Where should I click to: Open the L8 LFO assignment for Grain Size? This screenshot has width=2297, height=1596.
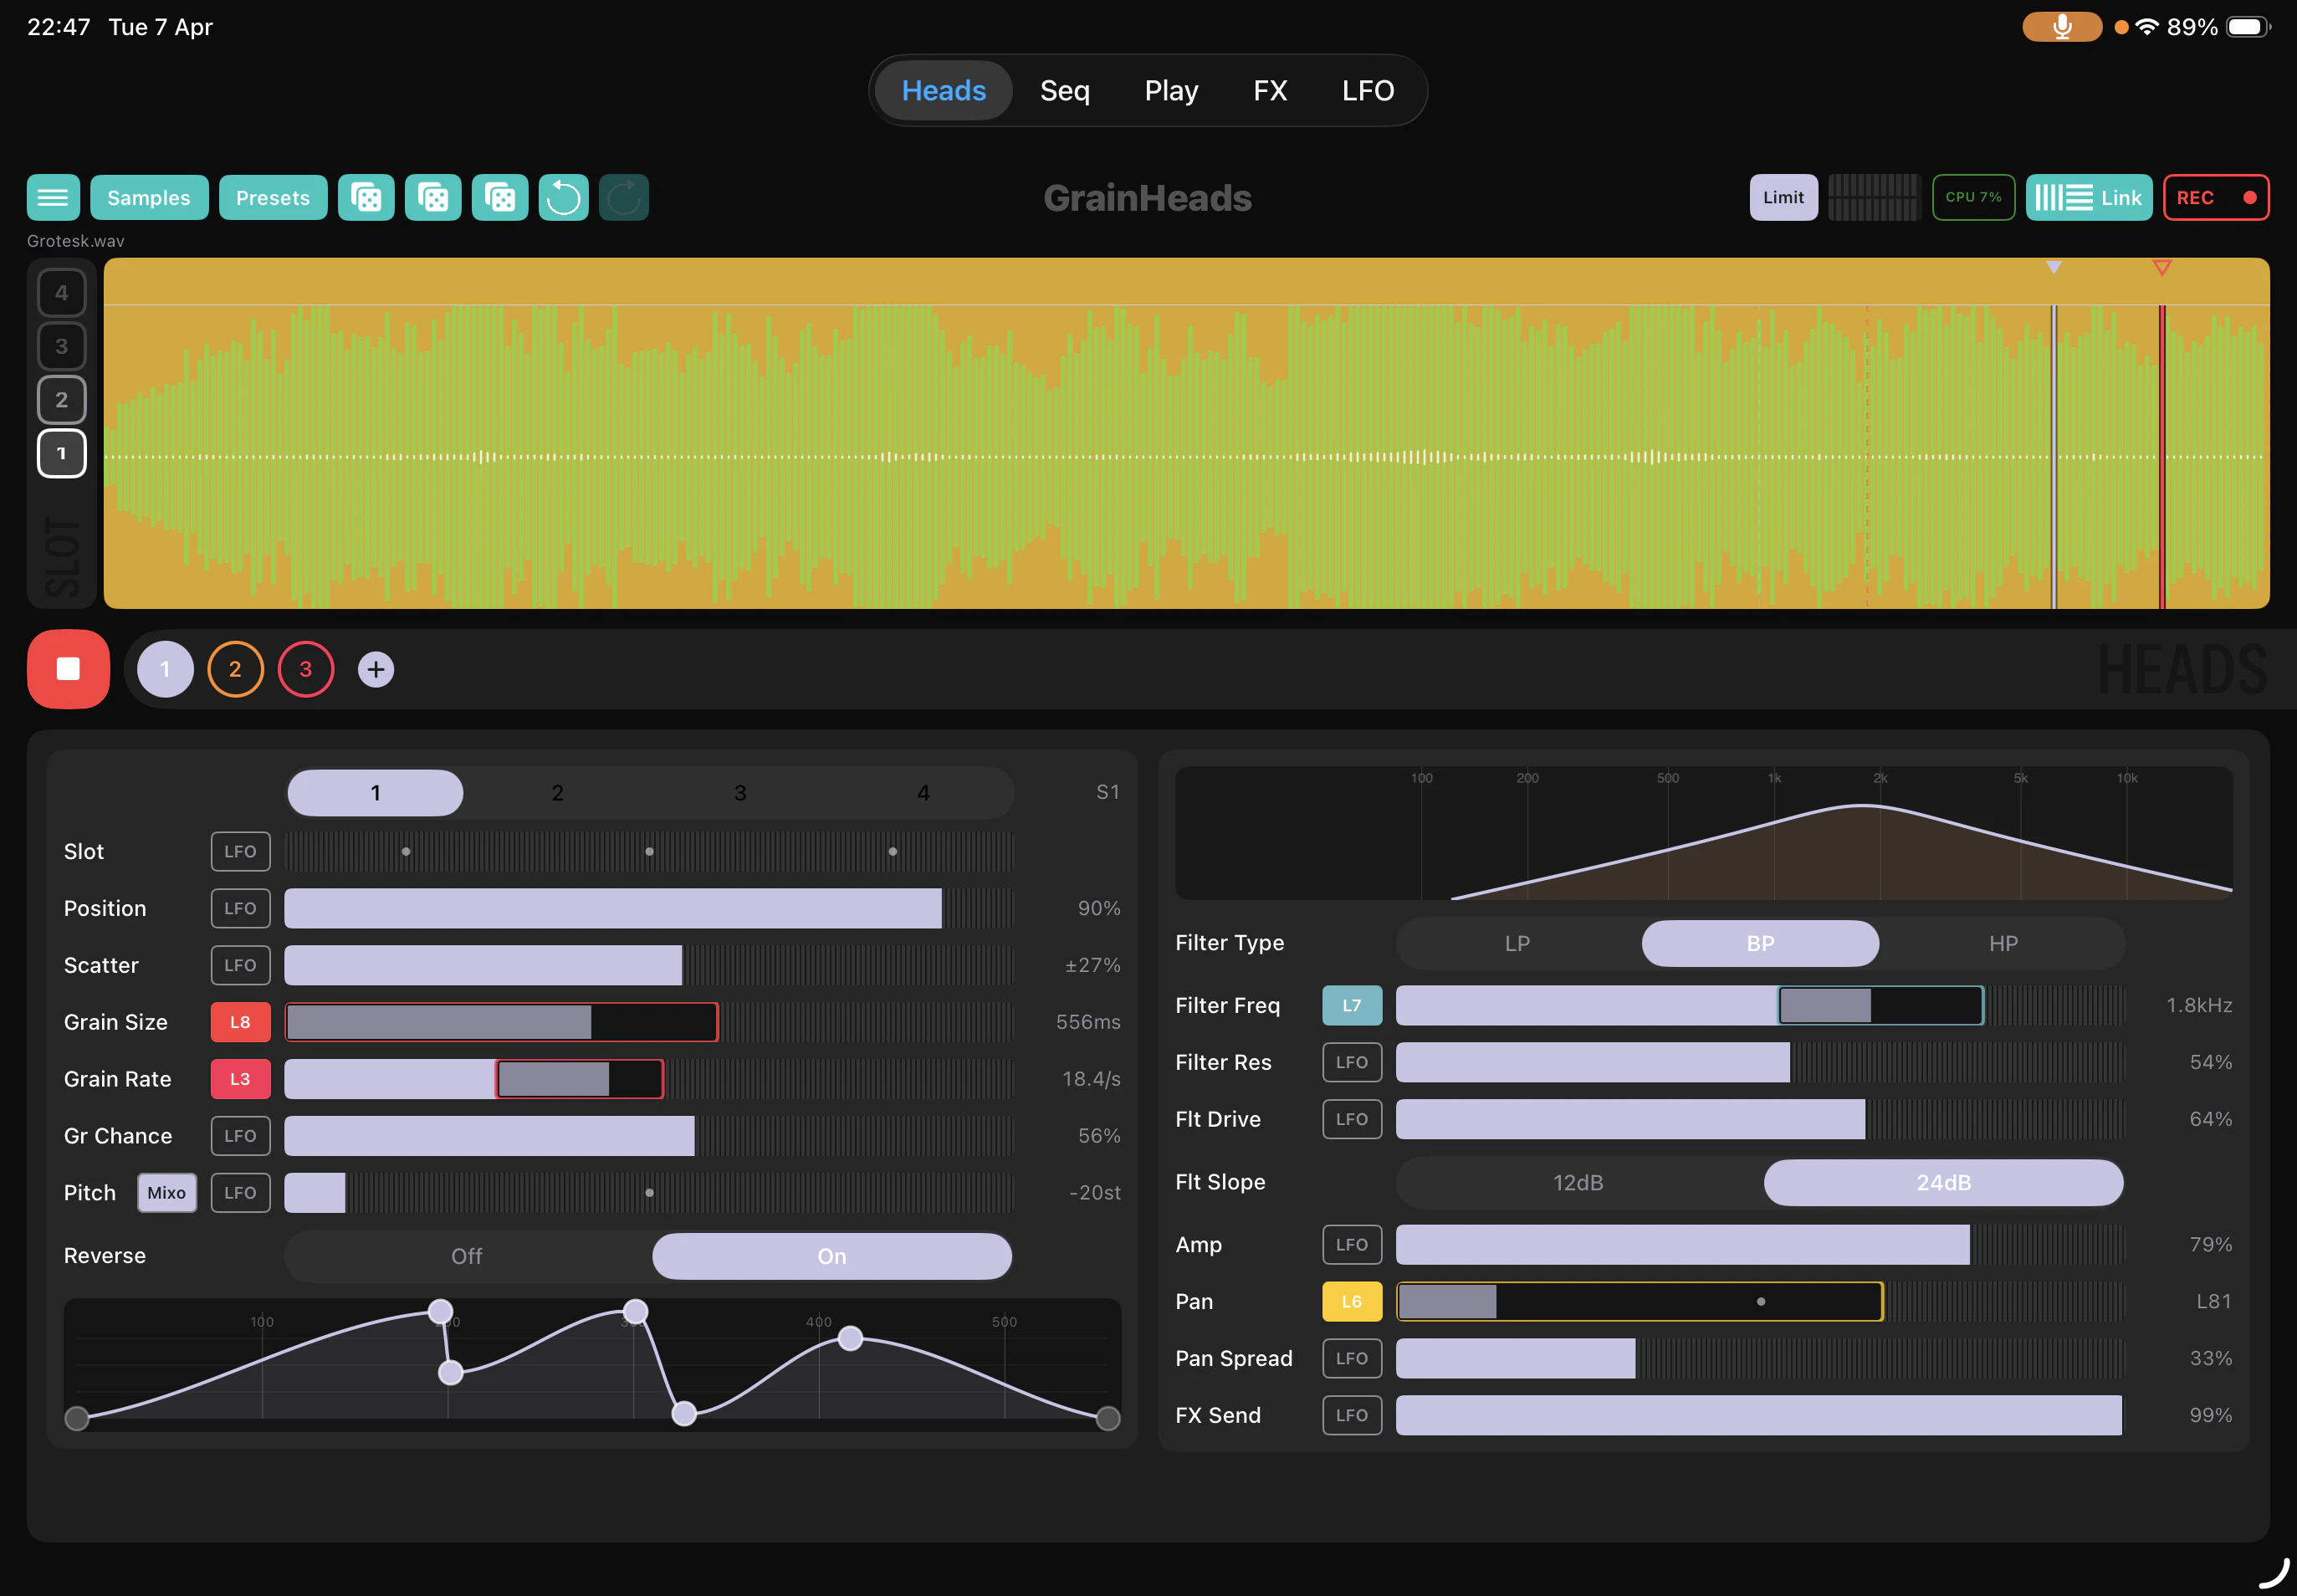(x=240, y=1022)
